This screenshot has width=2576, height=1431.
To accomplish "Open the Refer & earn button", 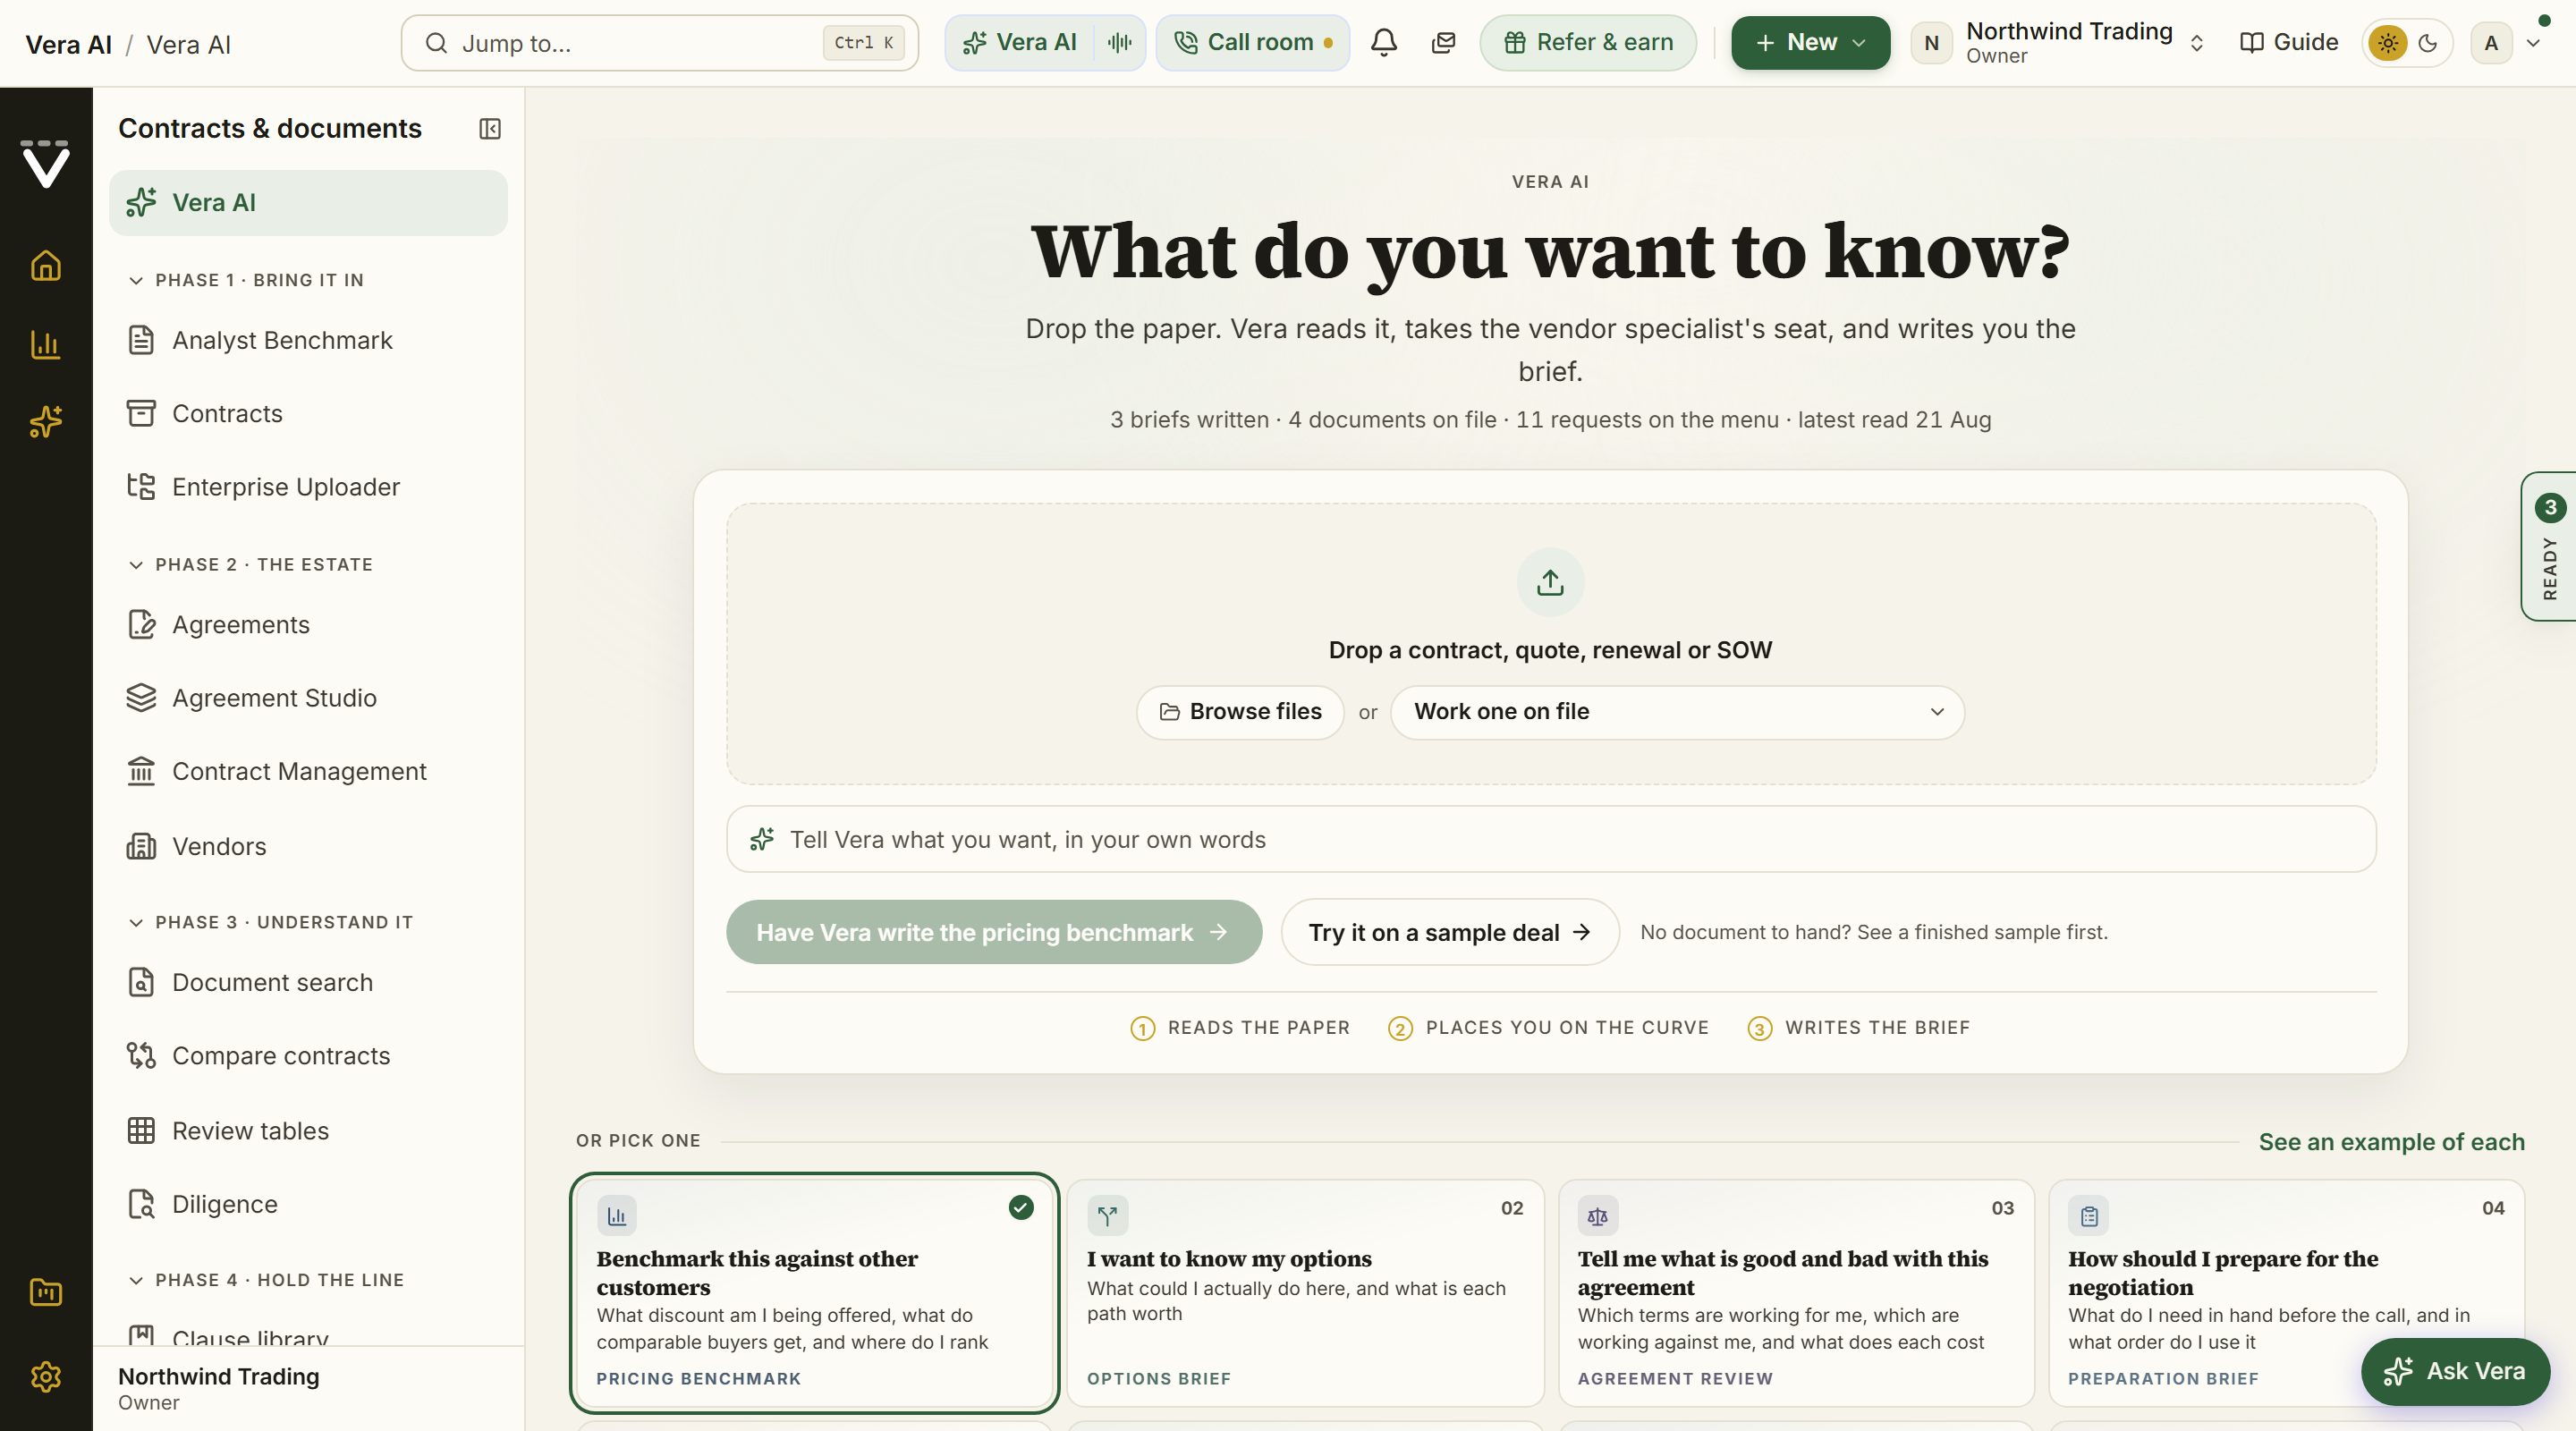I will (x=1588, y=43).
